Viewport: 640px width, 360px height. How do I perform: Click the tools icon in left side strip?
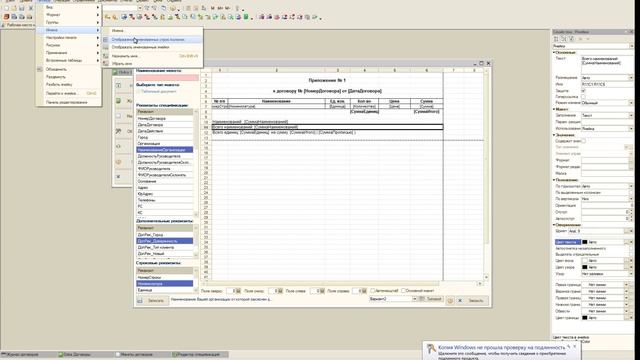118,131
